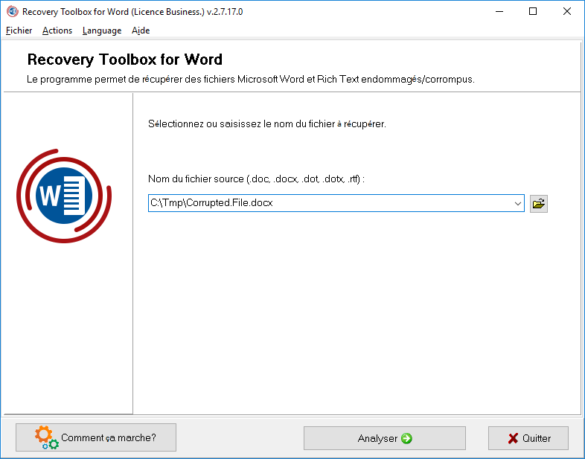Open the Fichier menu
The height and width of the screenshot is (459, 585).
coord(19,31)
